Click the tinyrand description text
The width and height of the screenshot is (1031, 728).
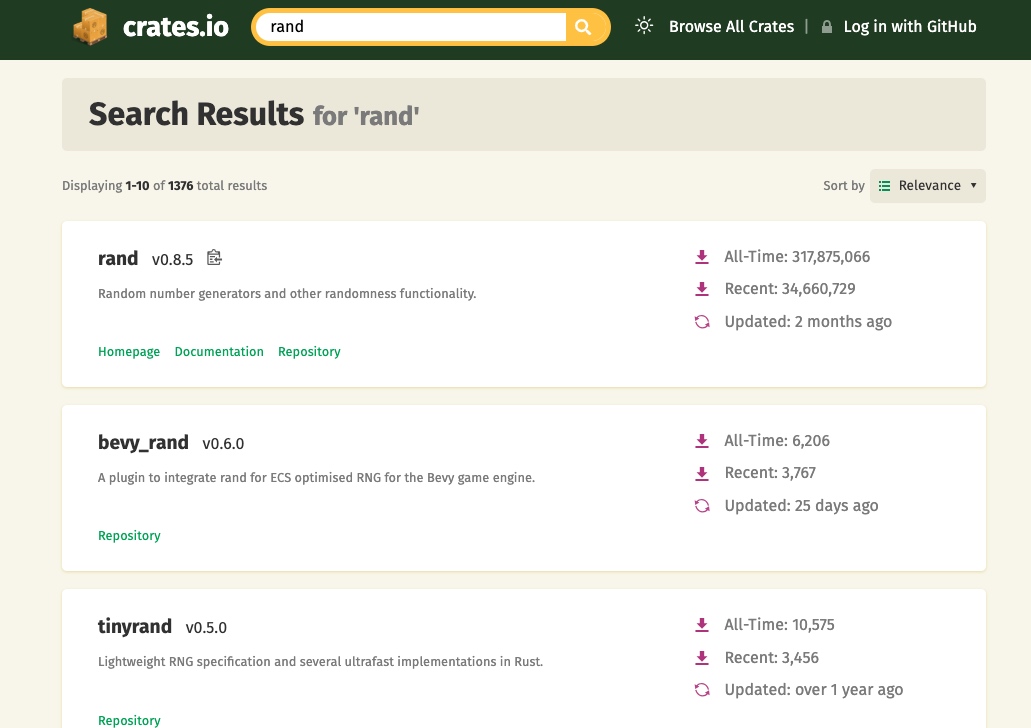320,662
